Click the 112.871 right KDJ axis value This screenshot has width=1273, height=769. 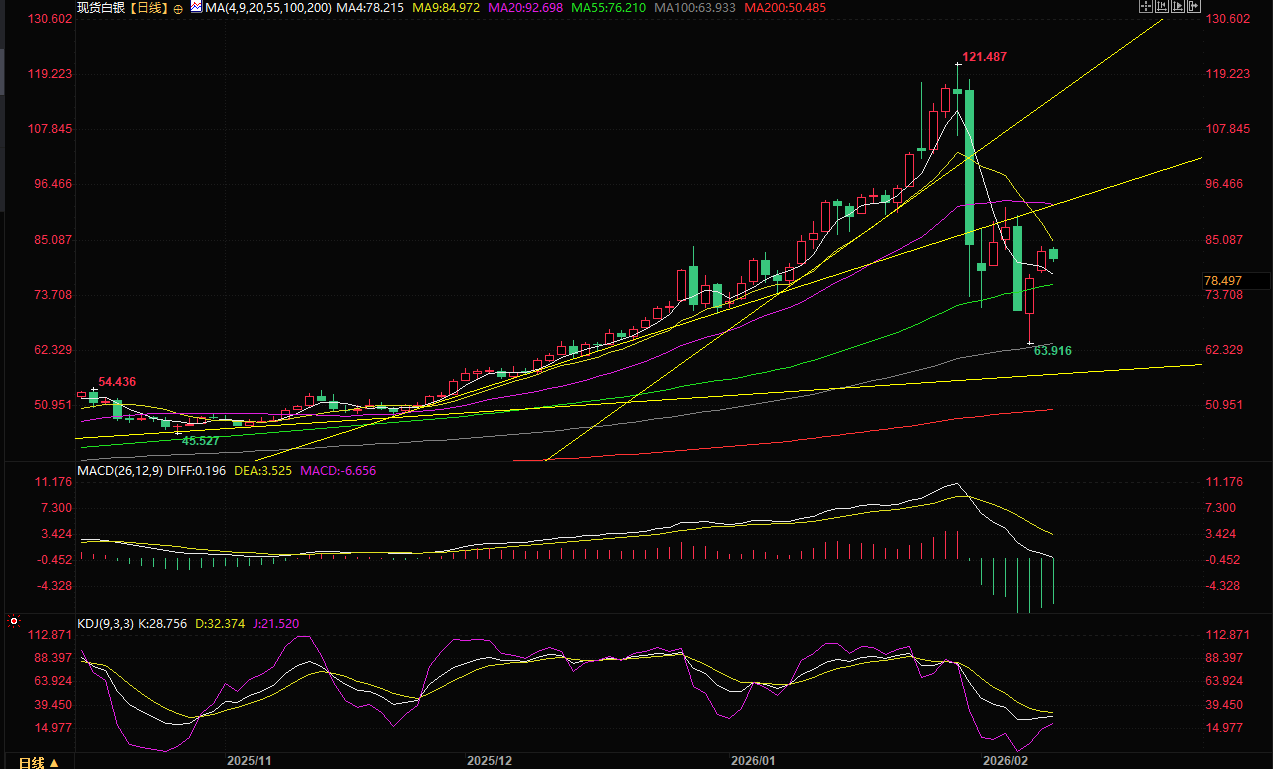[1229, 635]
